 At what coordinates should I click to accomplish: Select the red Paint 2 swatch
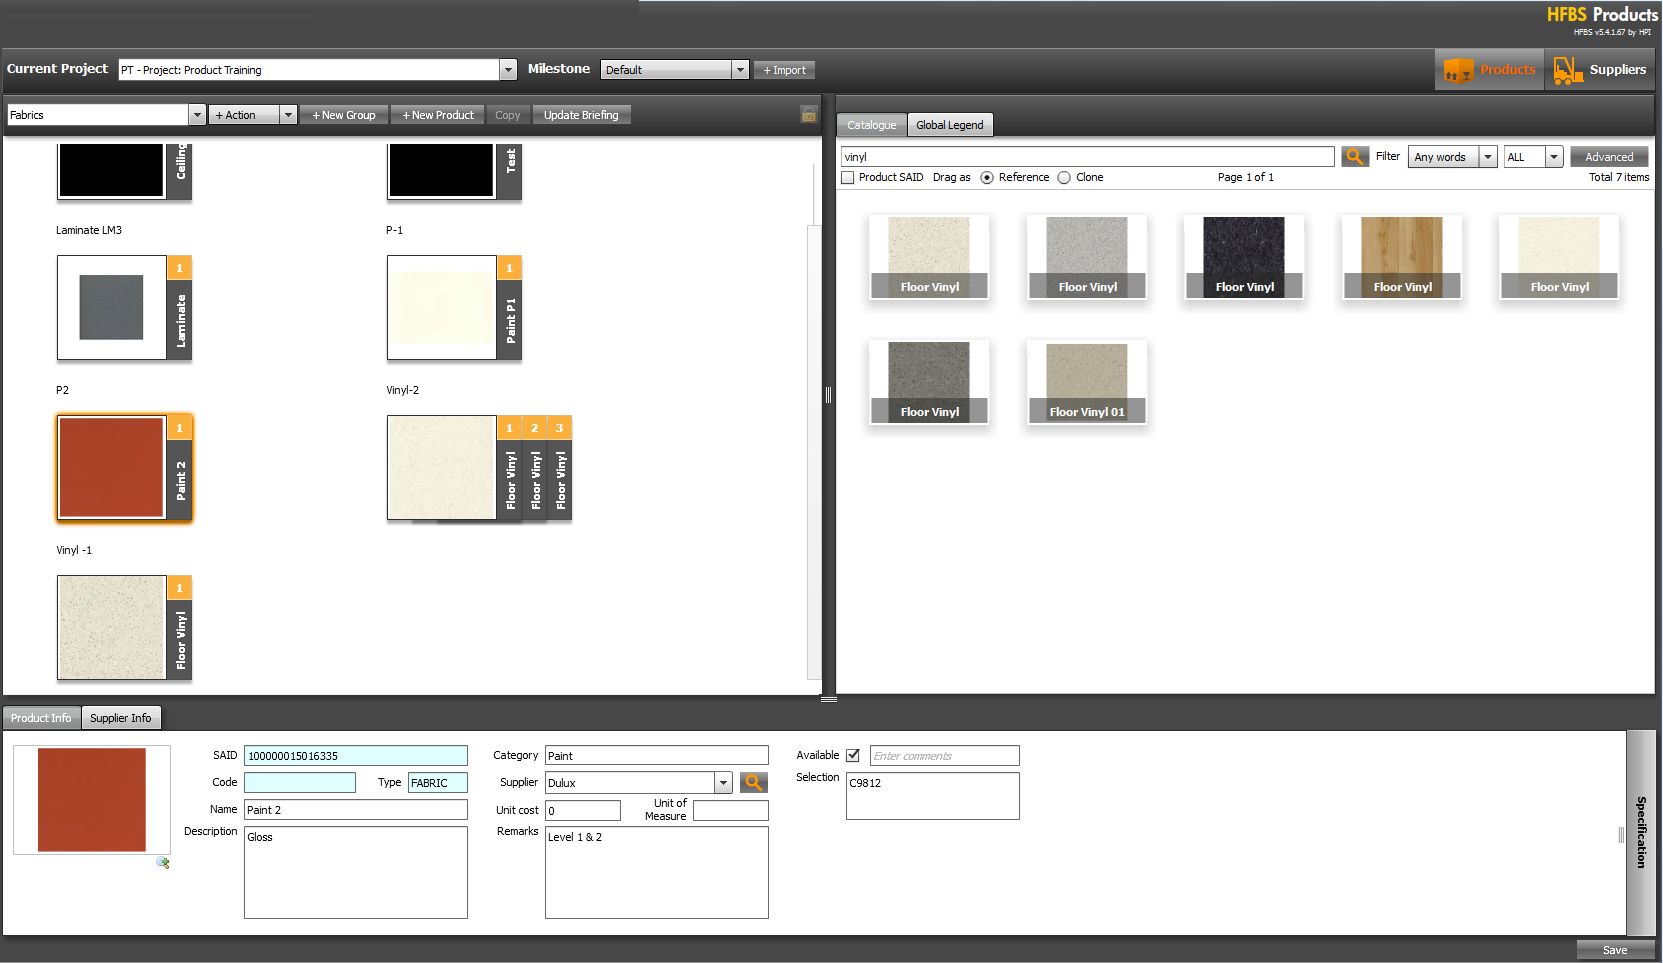pyautogui.click(x=111, y=468)
